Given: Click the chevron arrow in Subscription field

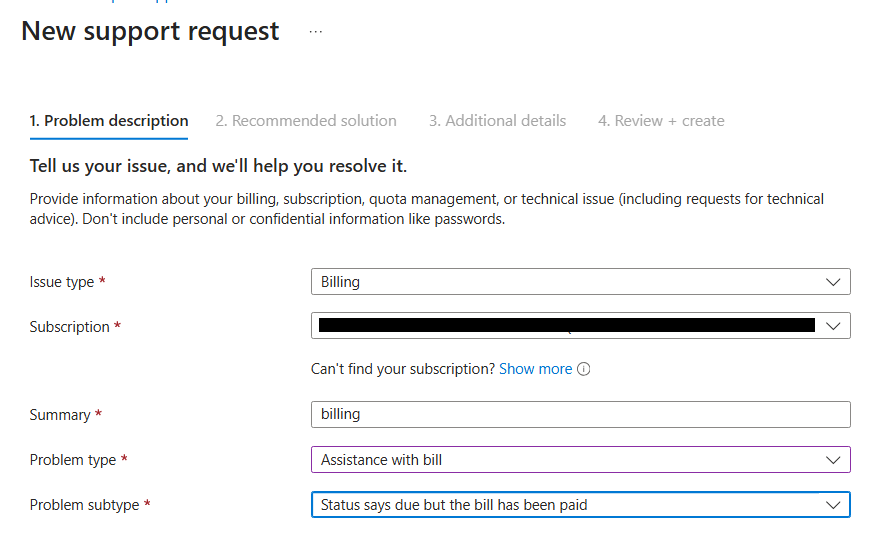Looking at the screenshot, I should point(833,326).
